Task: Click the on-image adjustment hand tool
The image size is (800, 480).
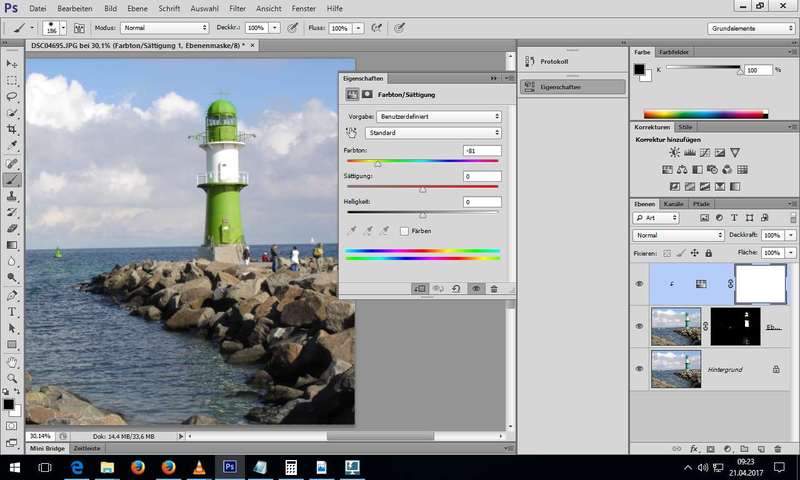Action: pyautogui.click(x=351, y=132)
